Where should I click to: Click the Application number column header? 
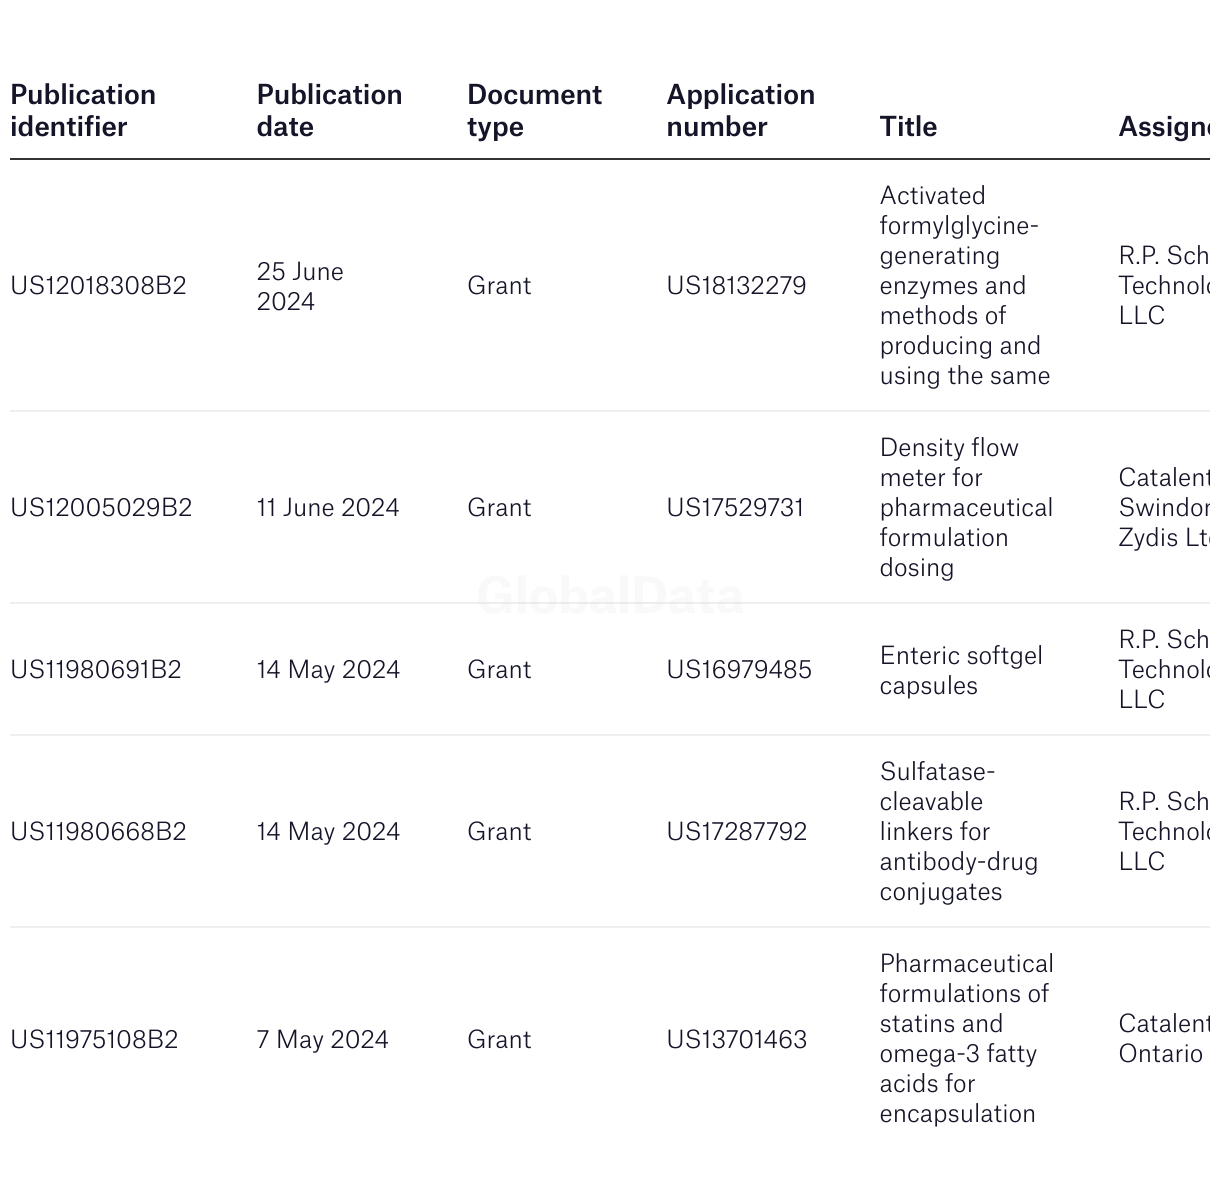(740, 111)
